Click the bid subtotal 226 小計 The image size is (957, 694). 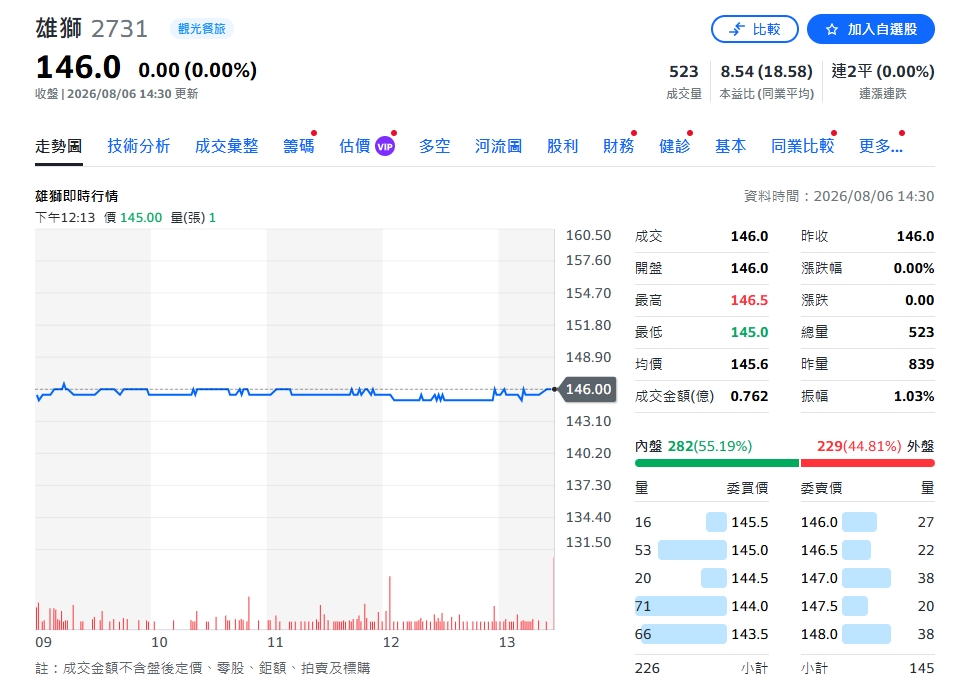tap(701, 668)
